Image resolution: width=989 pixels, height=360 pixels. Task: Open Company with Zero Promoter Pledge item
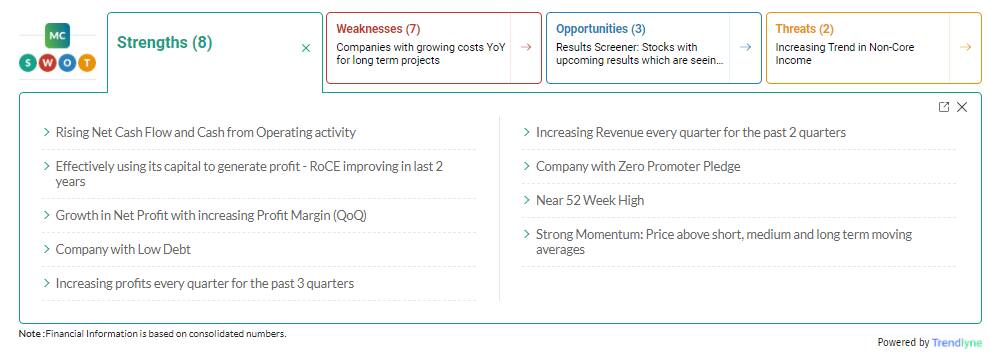pos(638,166)
